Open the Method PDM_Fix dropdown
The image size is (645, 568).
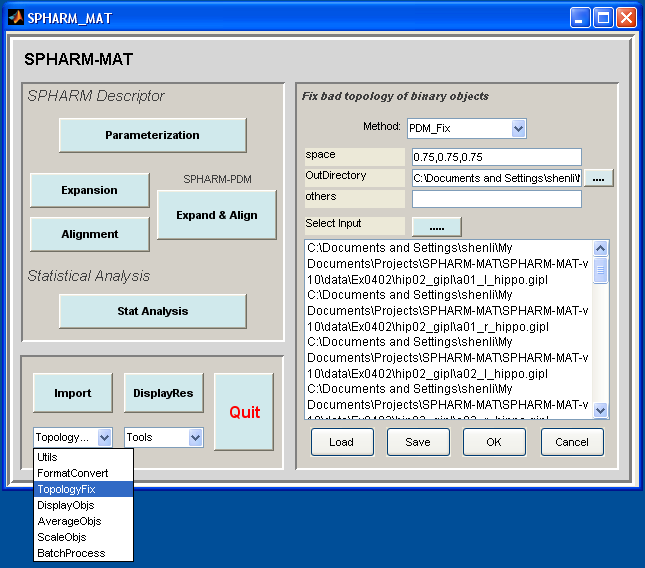pos(518,129)
